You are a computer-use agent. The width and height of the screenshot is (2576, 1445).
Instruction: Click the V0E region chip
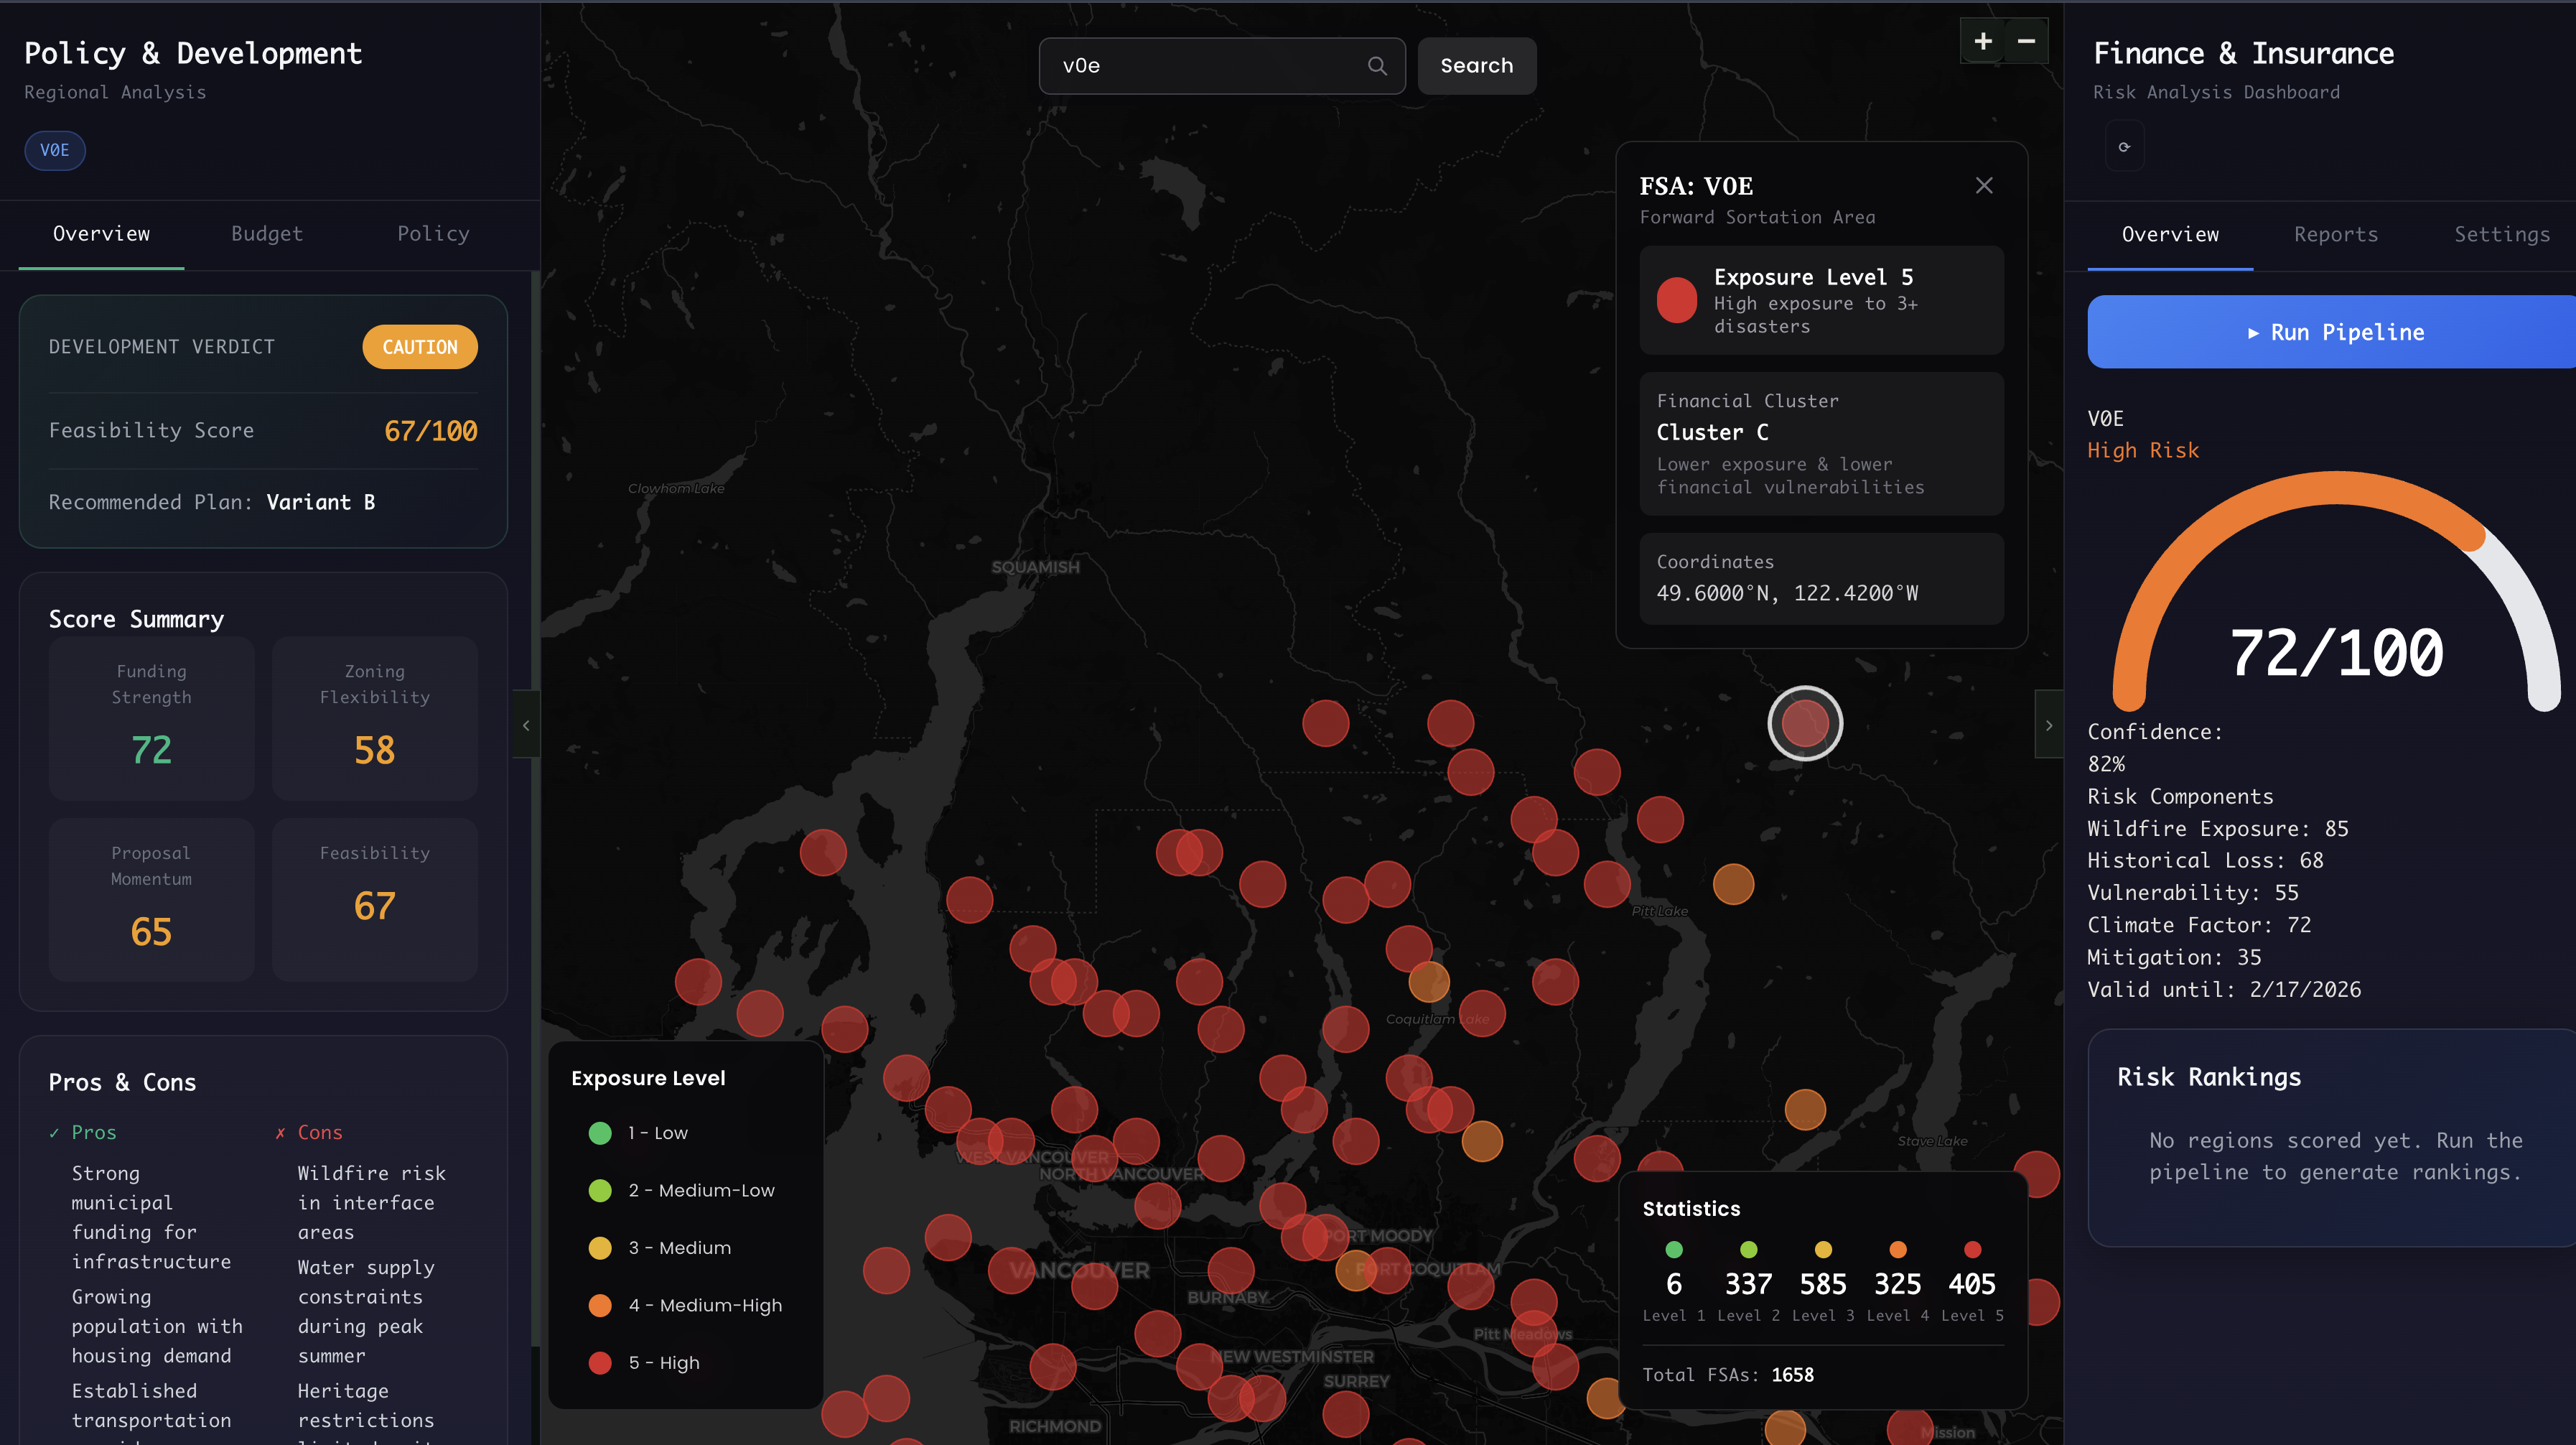55,151
